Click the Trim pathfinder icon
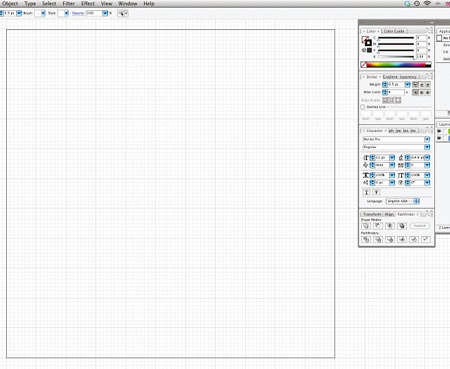Screen dimensions: 450x369 point(378,239)
